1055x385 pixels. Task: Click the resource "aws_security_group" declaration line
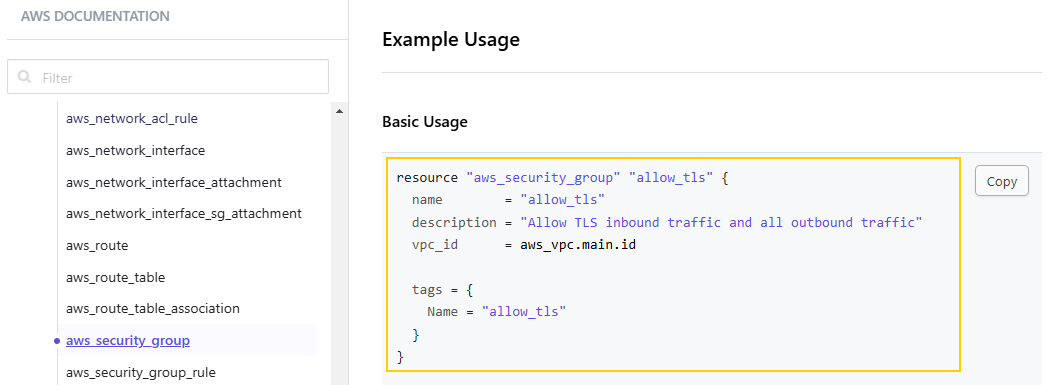click(562, 178)
